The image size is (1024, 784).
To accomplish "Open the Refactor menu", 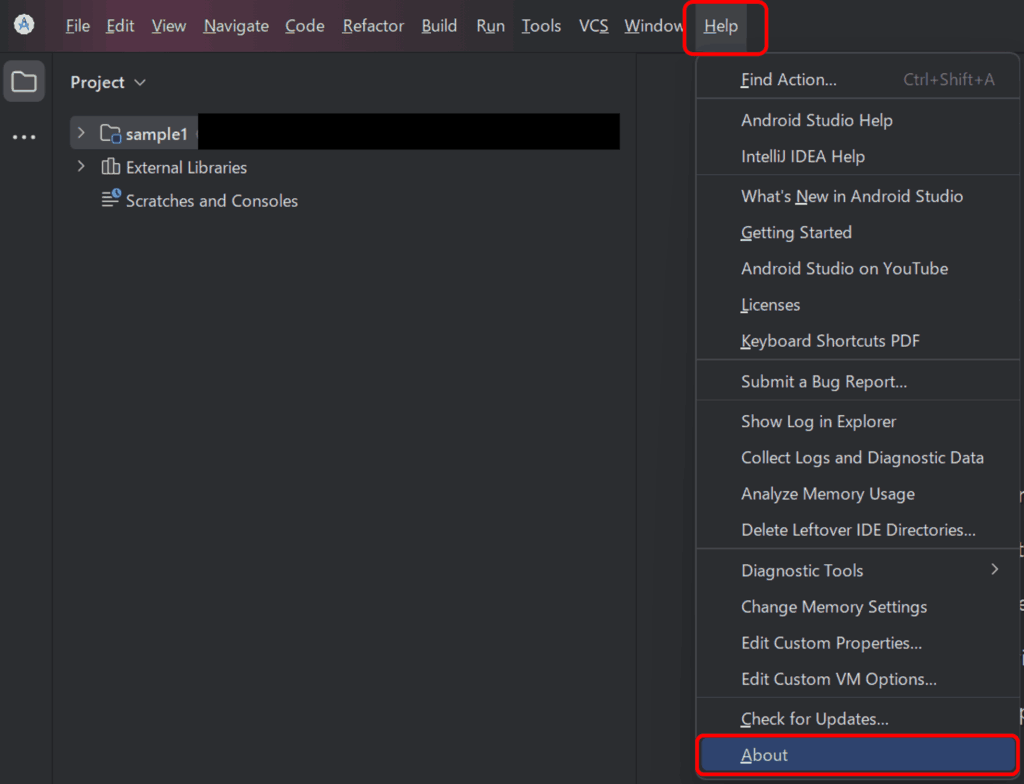I will tap(373, 26).
